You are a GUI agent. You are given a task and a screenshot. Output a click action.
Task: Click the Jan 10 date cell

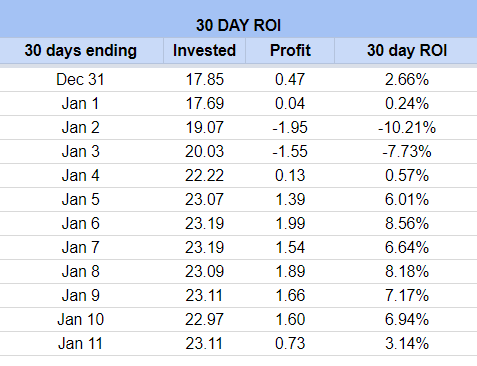click(81, 320)
